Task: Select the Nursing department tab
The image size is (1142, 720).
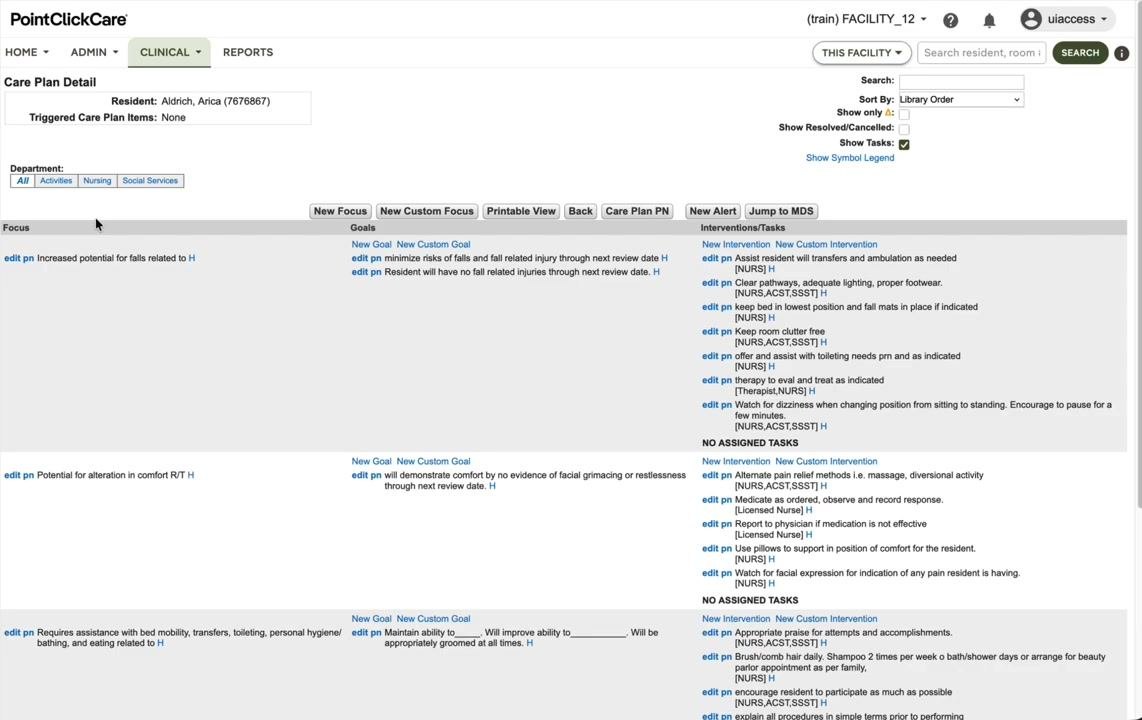Action: click(97, 181)
